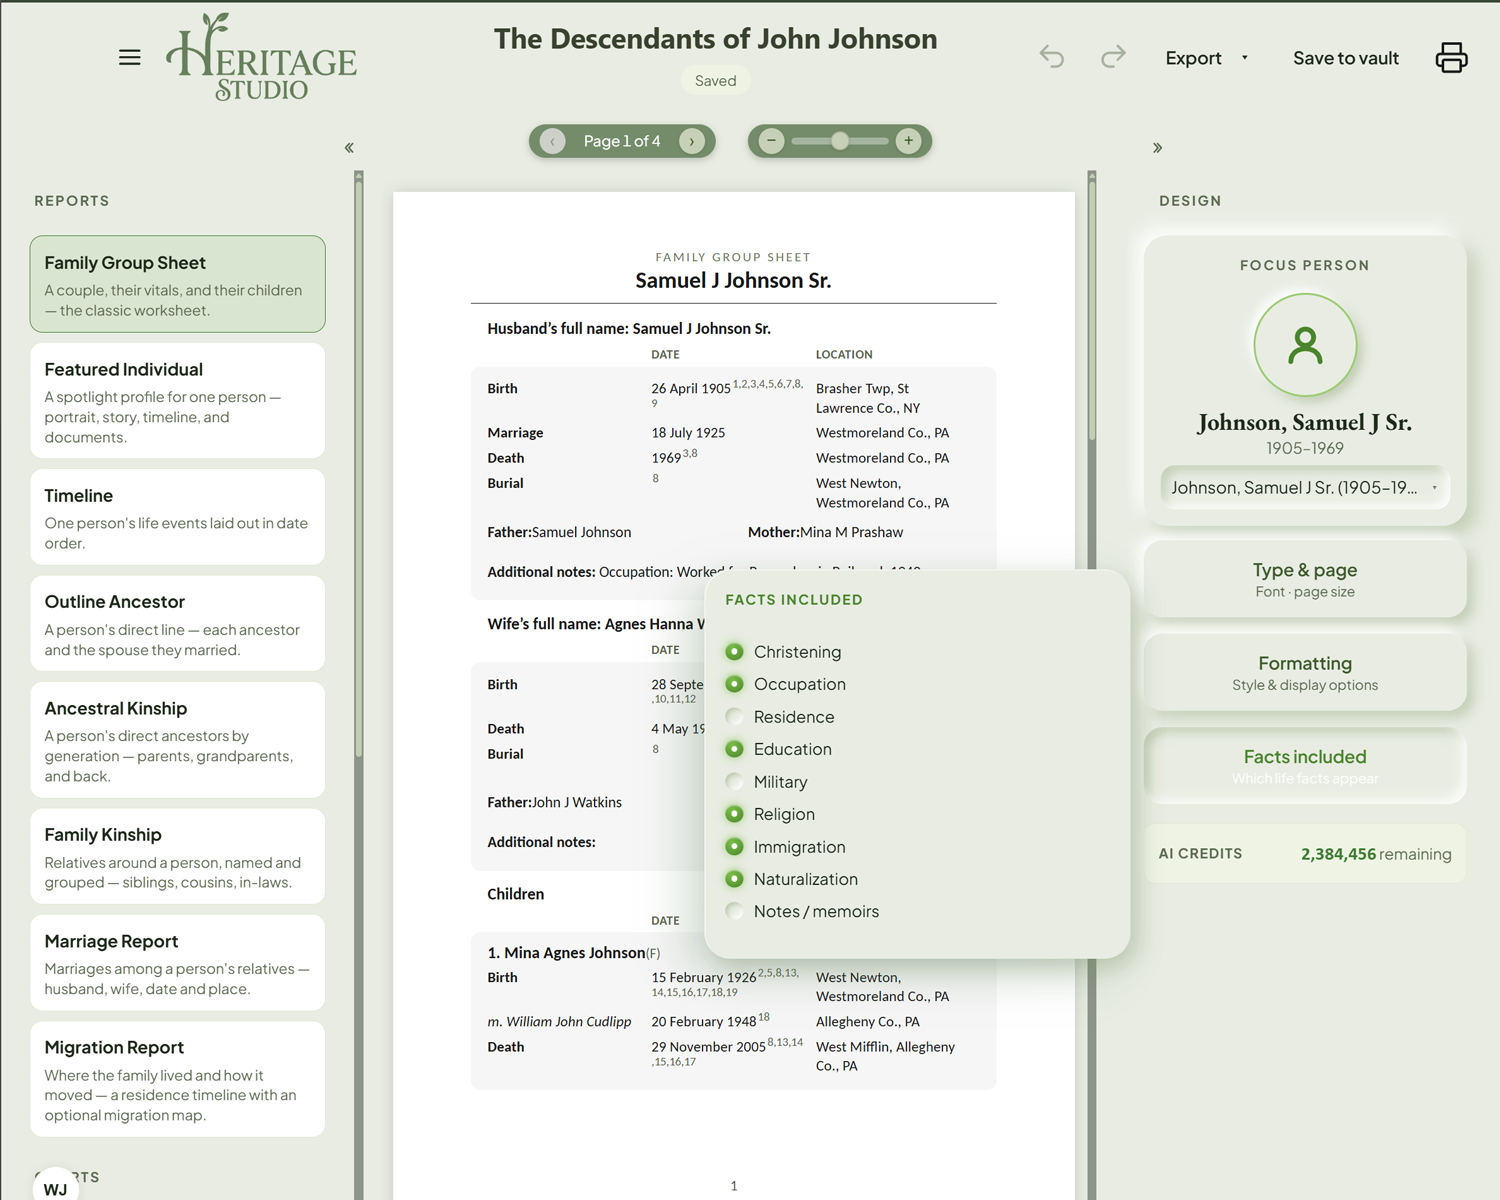Click the Saved status badge
Image resolution: width=1500 pixels, height=1200 pixels.
click(716, 81)
